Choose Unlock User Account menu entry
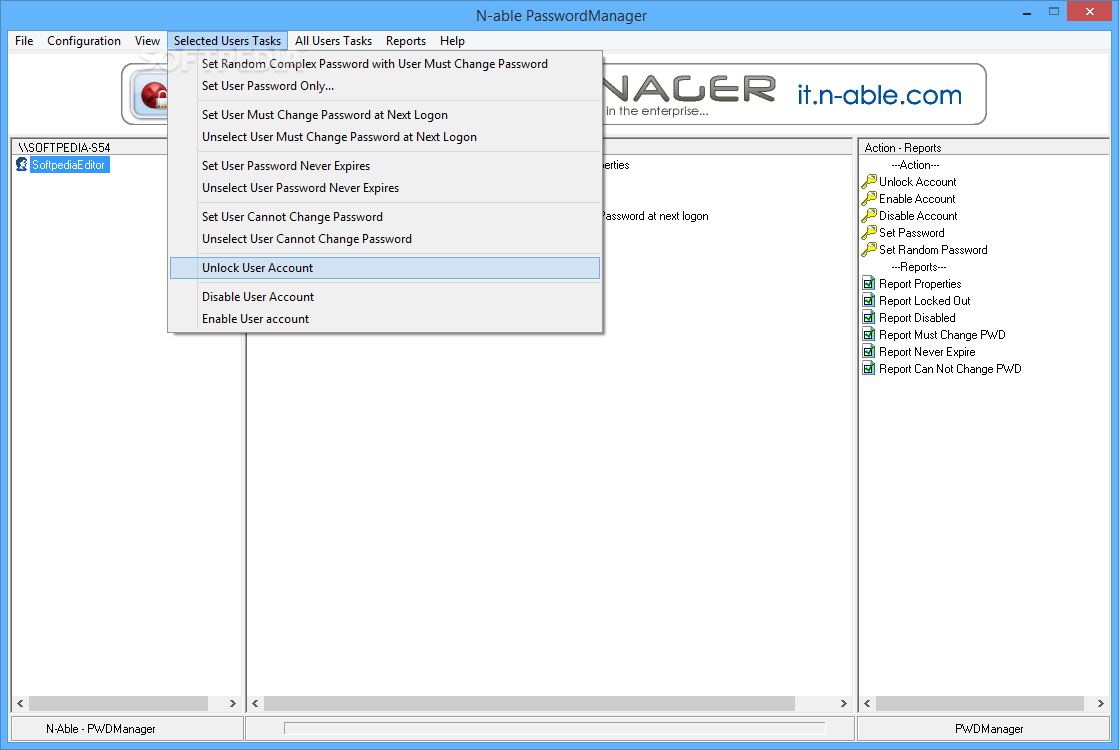This screenshot has width=1119, height=750. [x=385, y=268]
